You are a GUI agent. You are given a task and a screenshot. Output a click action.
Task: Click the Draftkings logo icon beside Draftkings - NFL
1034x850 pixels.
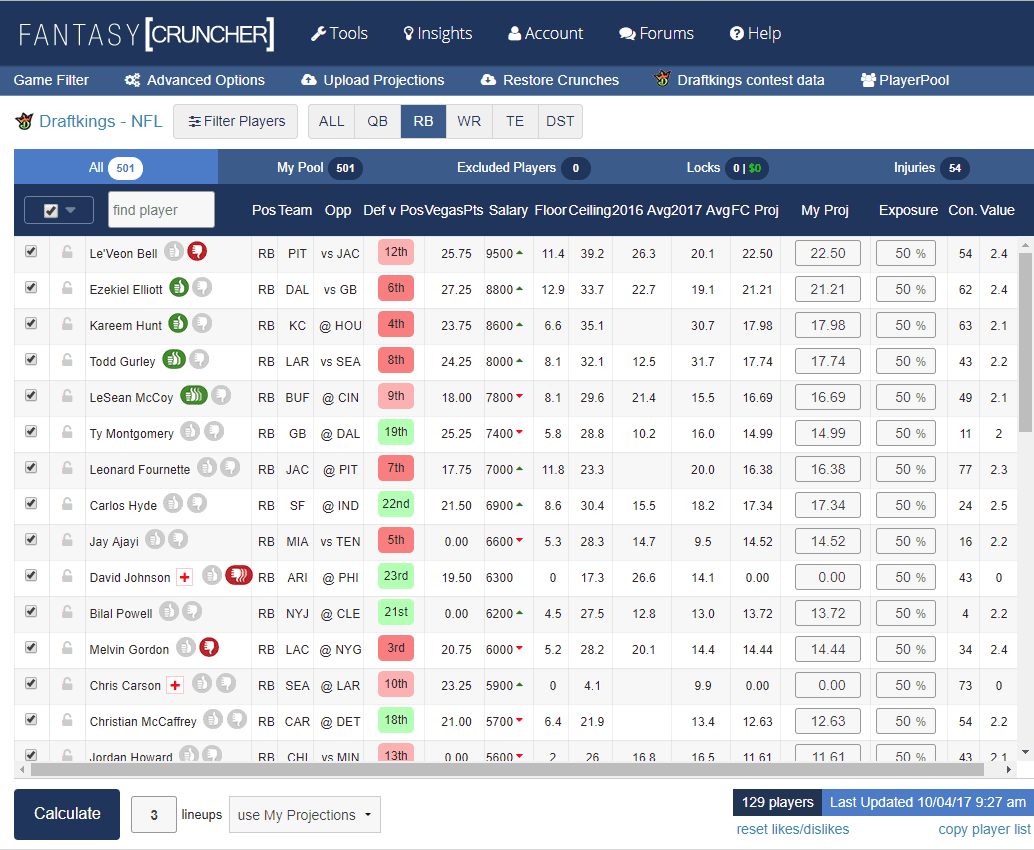coord(24,121)
